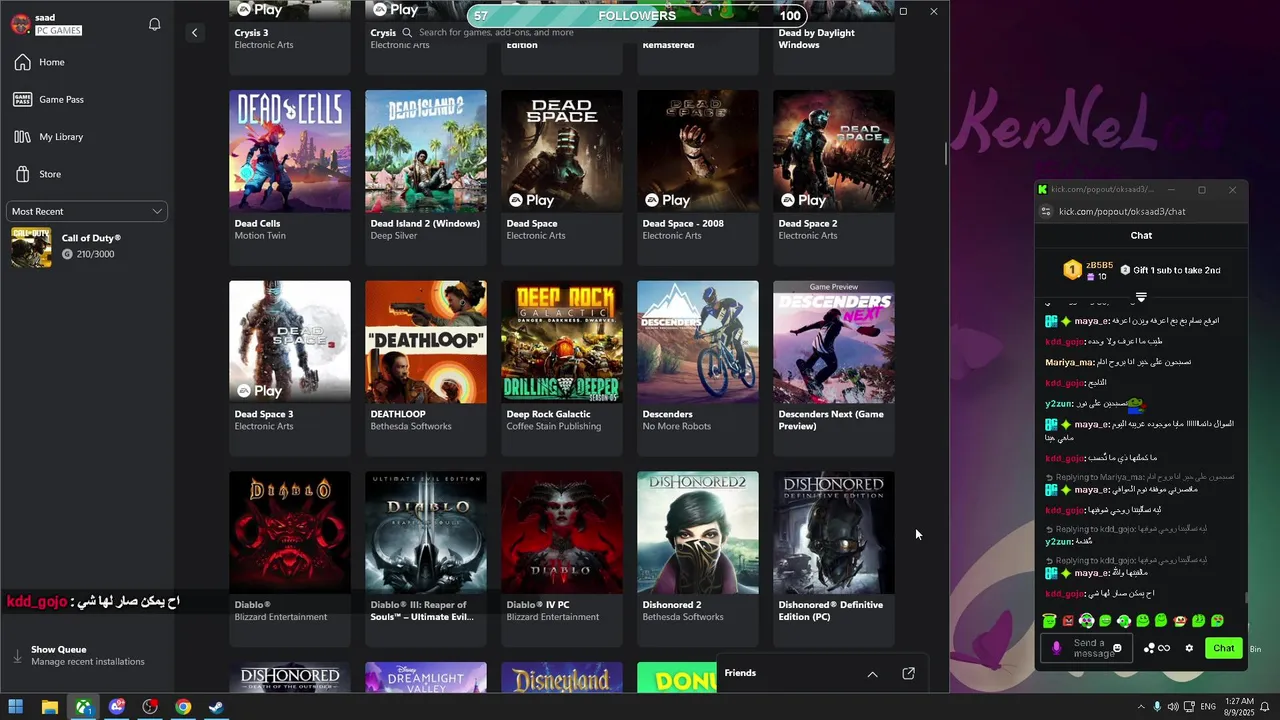This screenshot has width=1280, height=720.
Task: Open Dishonored Definitive Edition (PC) tile
Action: coord(834,558)
